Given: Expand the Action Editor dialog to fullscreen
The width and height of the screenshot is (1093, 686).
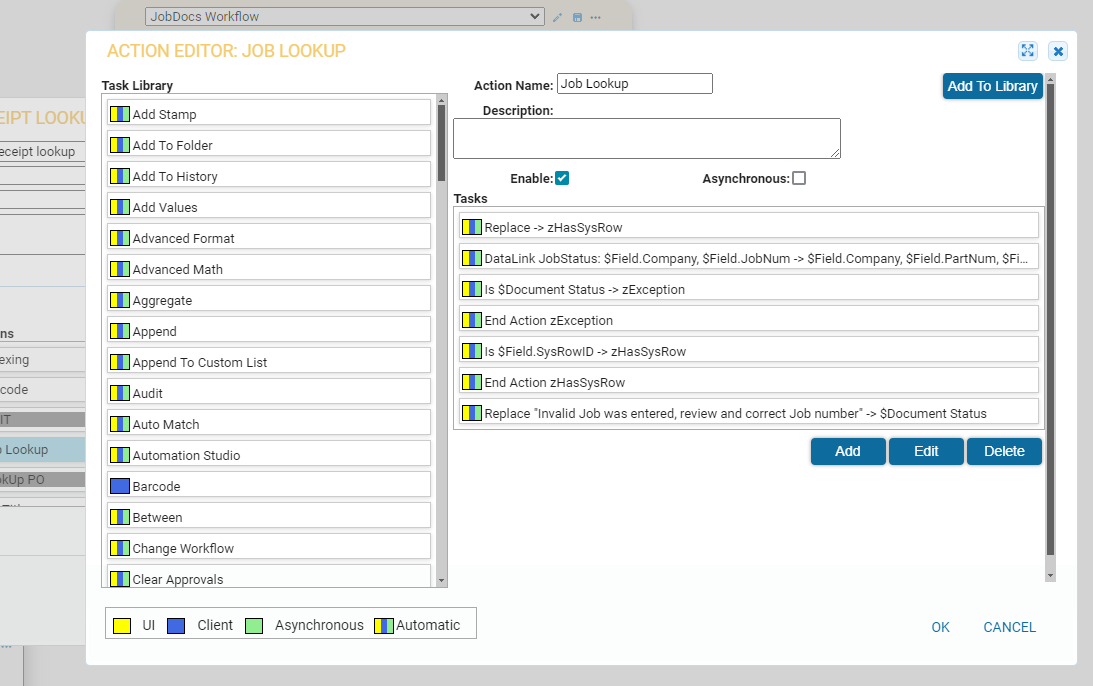Looking at the screenshot, I should [x=1027, y=51].
